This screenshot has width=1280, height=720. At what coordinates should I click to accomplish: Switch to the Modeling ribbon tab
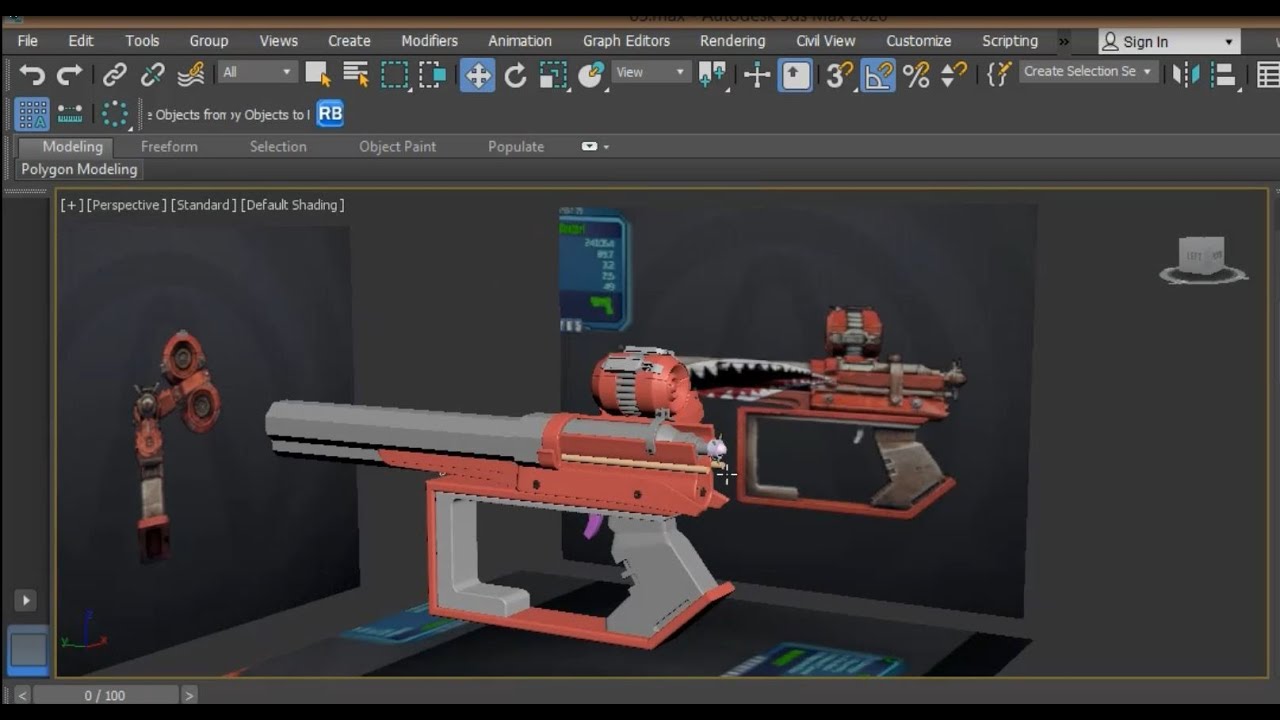click(72, 146)
